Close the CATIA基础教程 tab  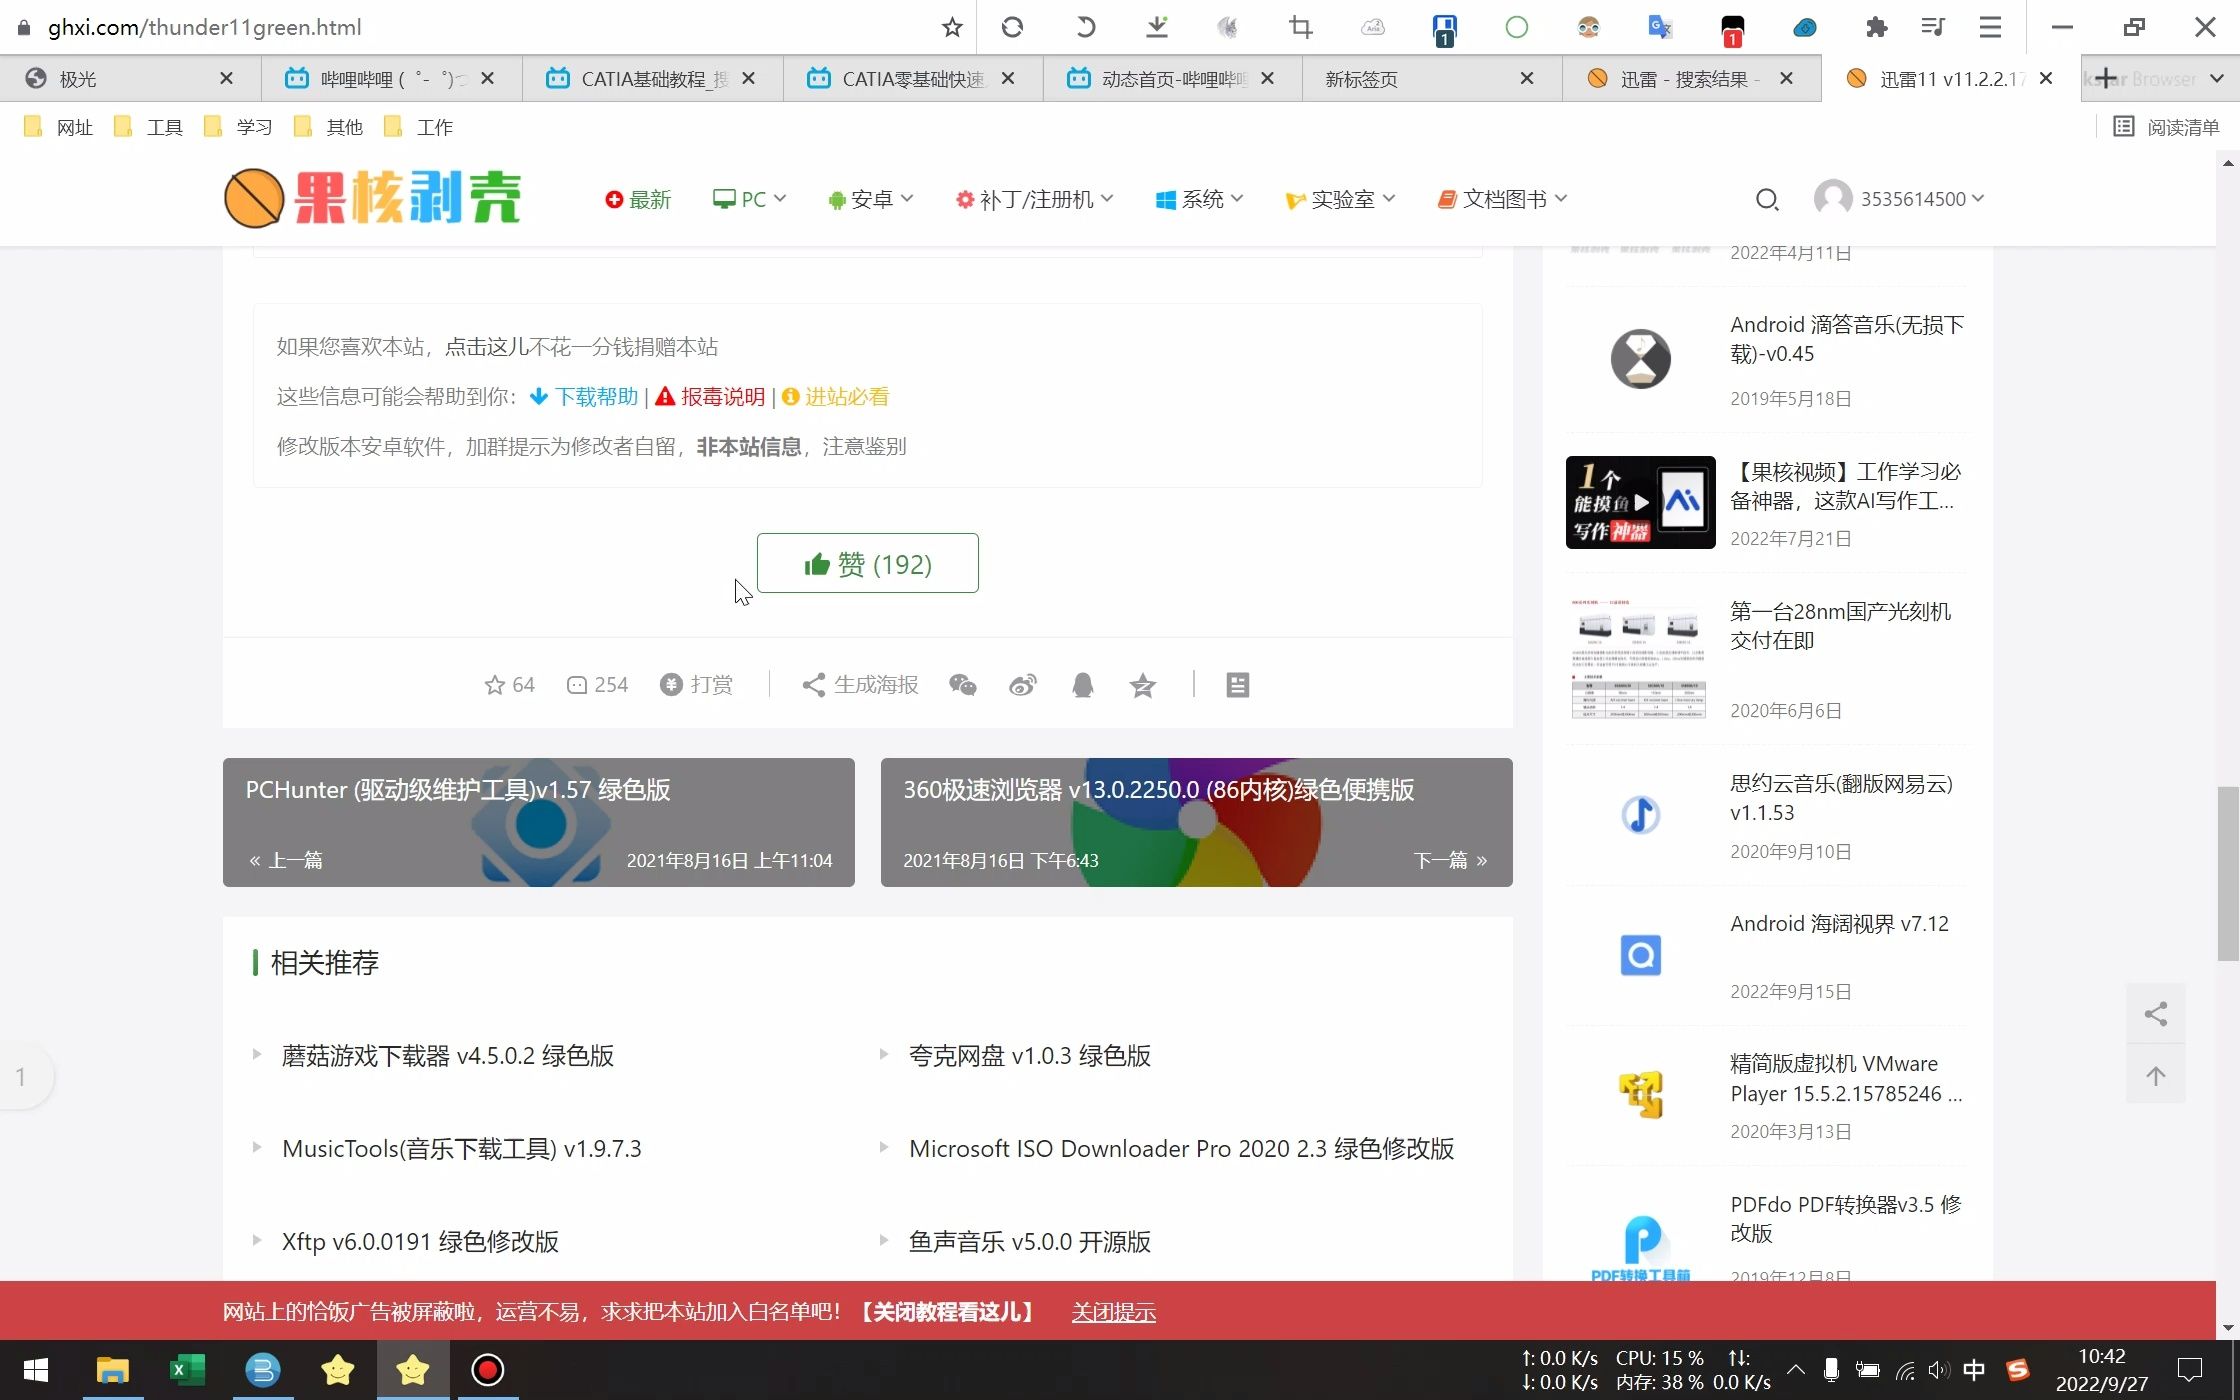(748, 78)
